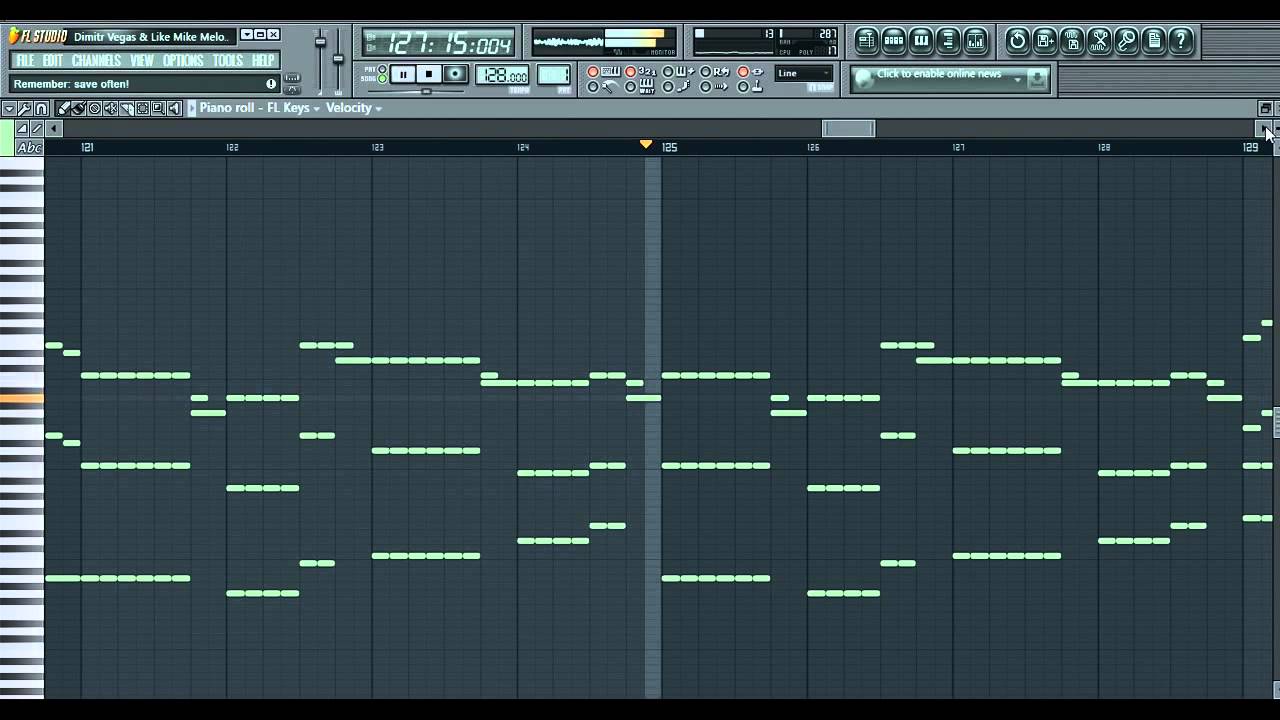This screenshot has height=720, width=1280.
Task: Pause playback with the pause button
Action: 403,74
